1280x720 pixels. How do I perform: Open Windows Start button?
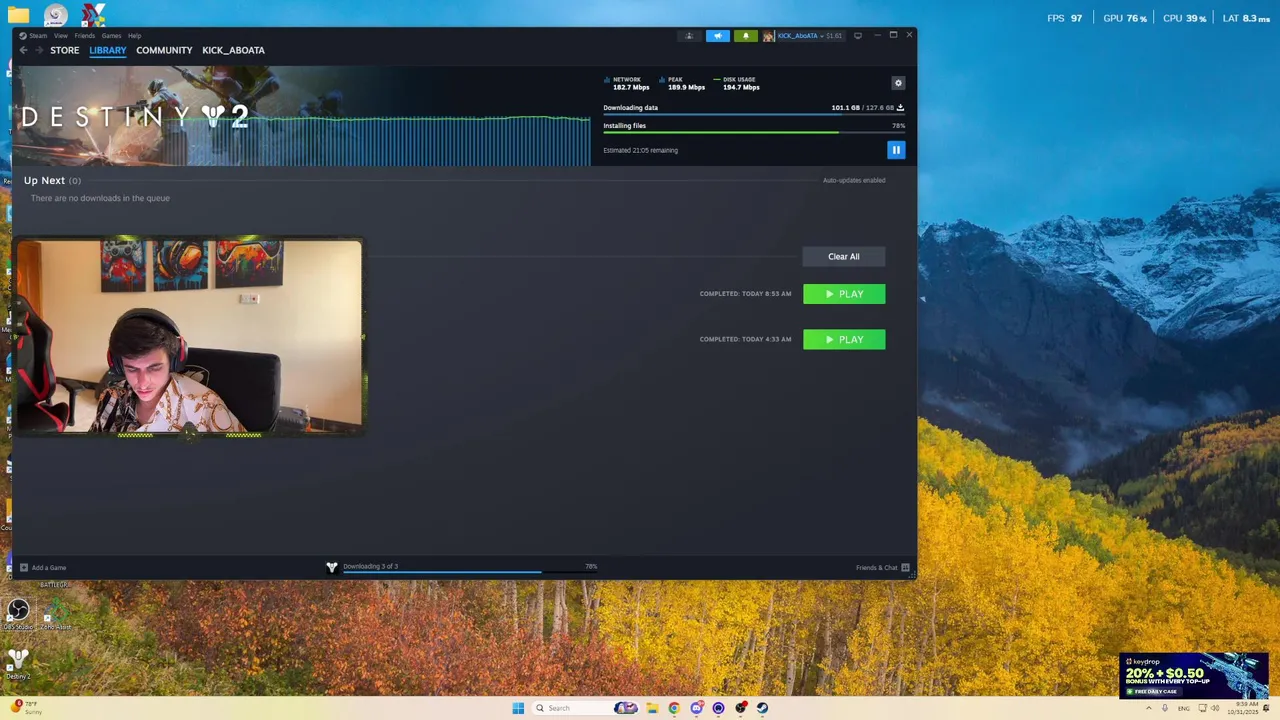518,708
